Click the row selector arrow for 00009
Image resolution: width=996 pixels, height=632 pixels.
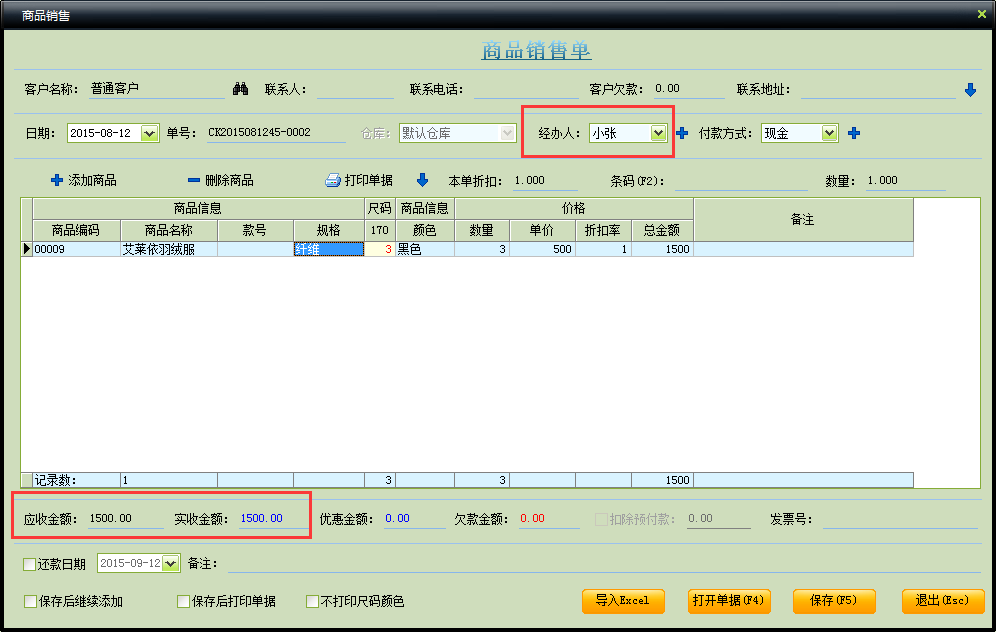[x=27, y=249]
